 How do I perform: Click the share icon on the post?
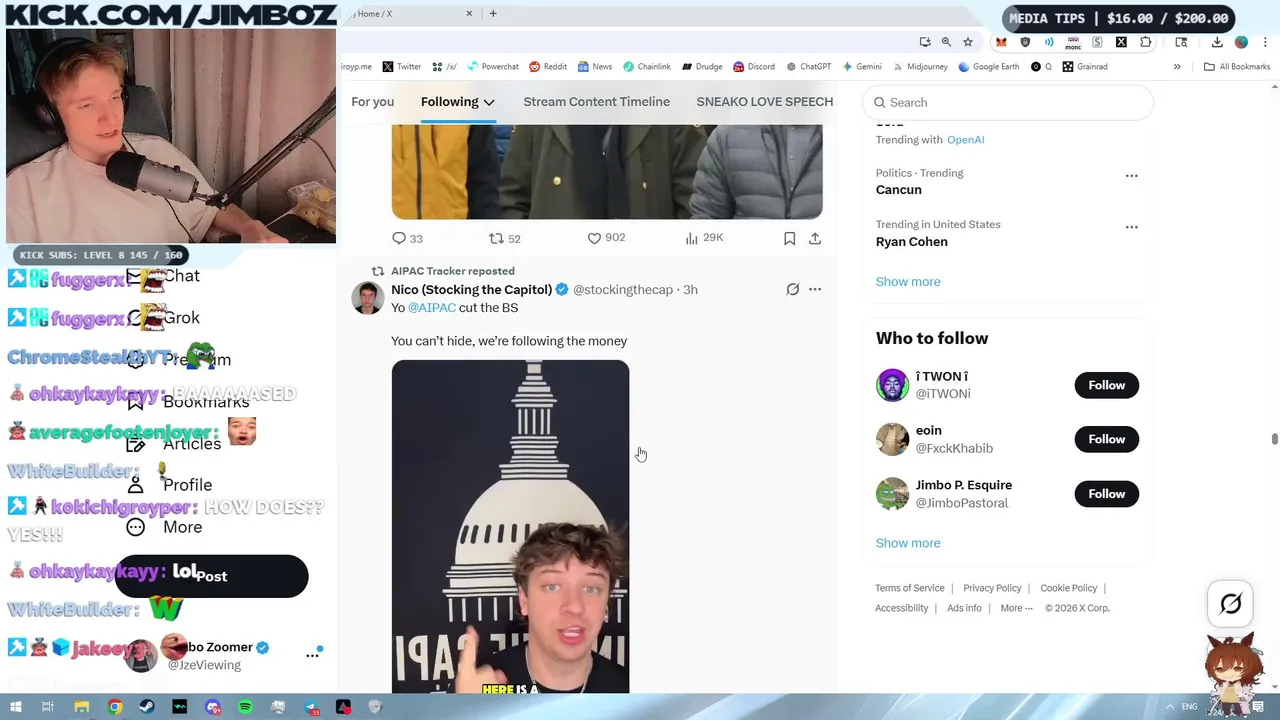point(815,238)
